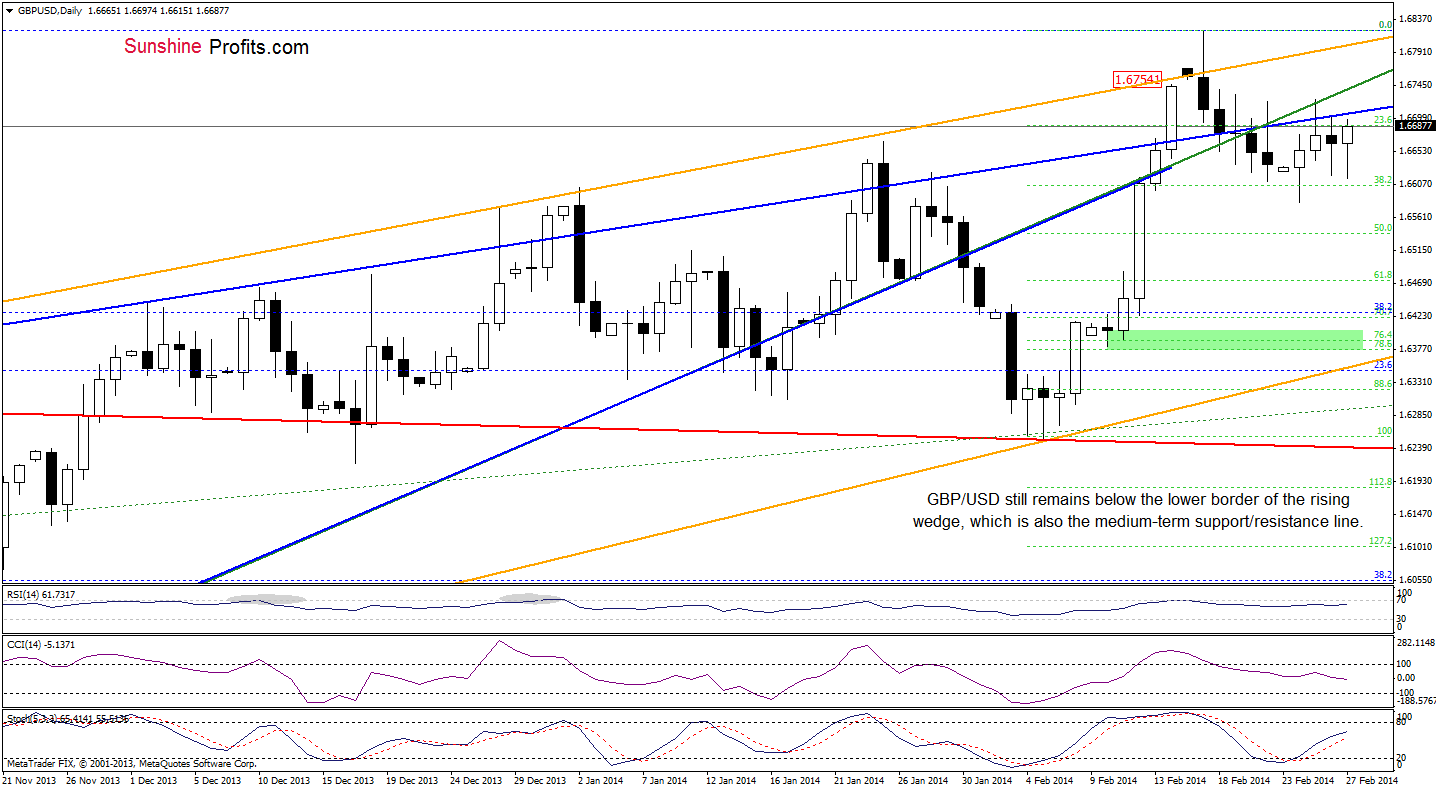Click the 1.63310 price axis label
Image resolution: width=1436 pixels, height=789 pixels.
(1416, 382)
